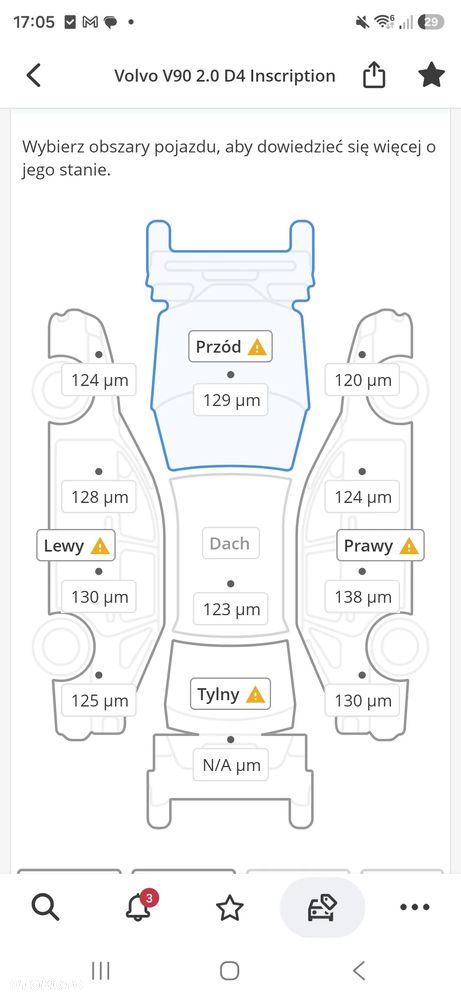Select the car sale tag tab

pos(322,907)
